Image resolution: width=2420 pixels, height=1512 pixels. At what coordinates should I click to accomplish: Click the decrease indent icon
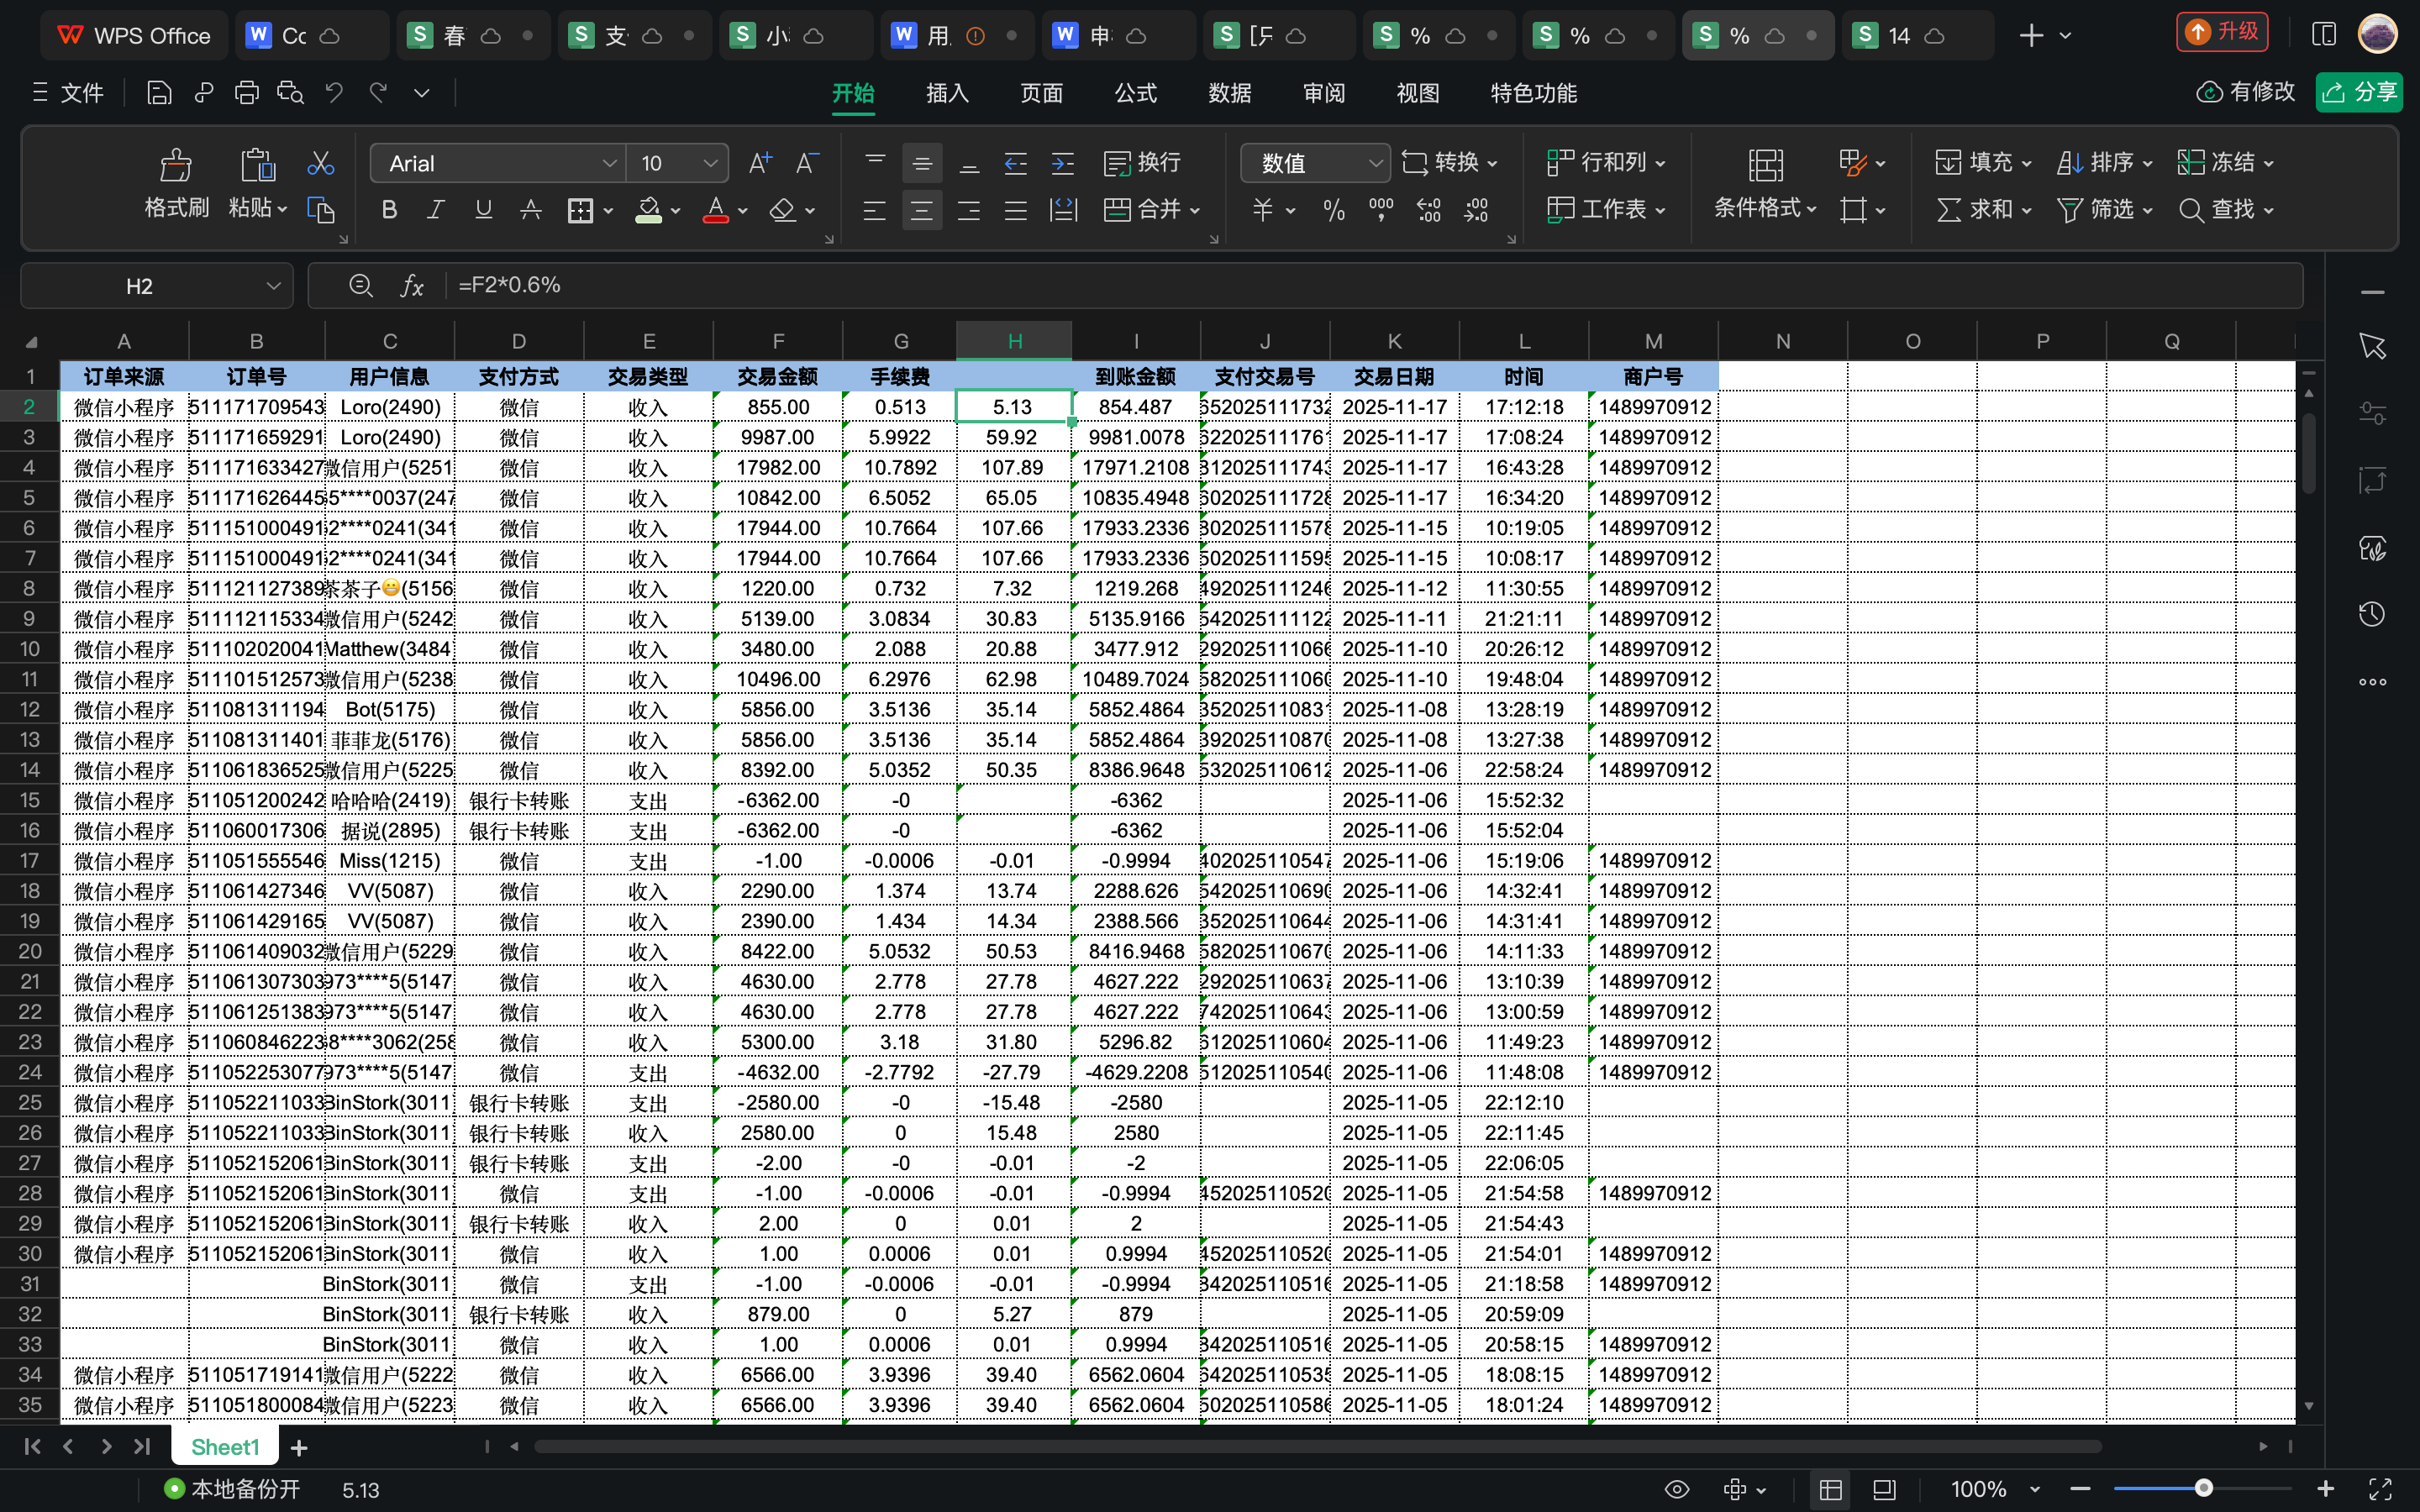1015,163
